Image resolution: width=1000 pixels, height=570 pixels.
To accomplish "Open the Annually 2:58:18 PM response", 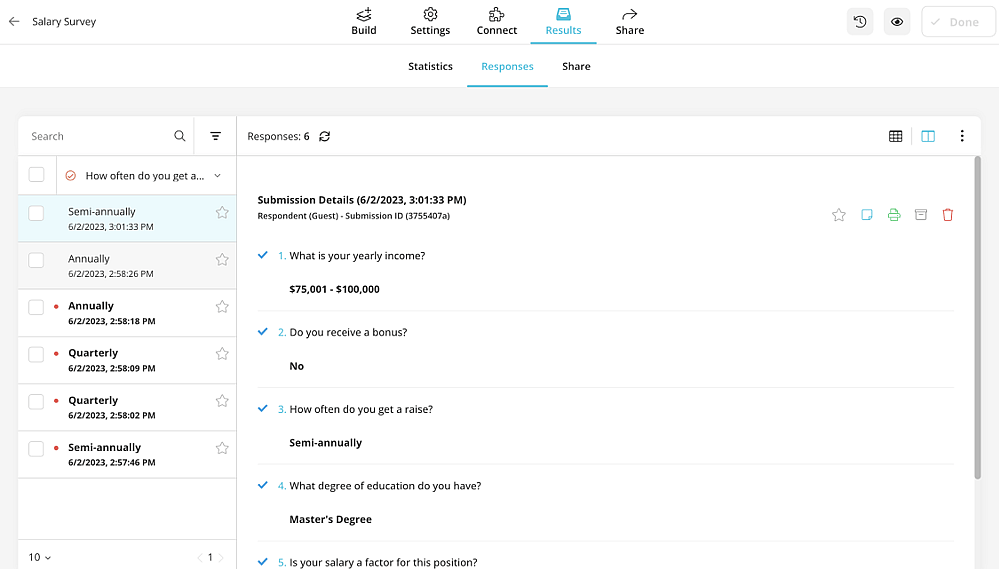I will coord(127,313).
